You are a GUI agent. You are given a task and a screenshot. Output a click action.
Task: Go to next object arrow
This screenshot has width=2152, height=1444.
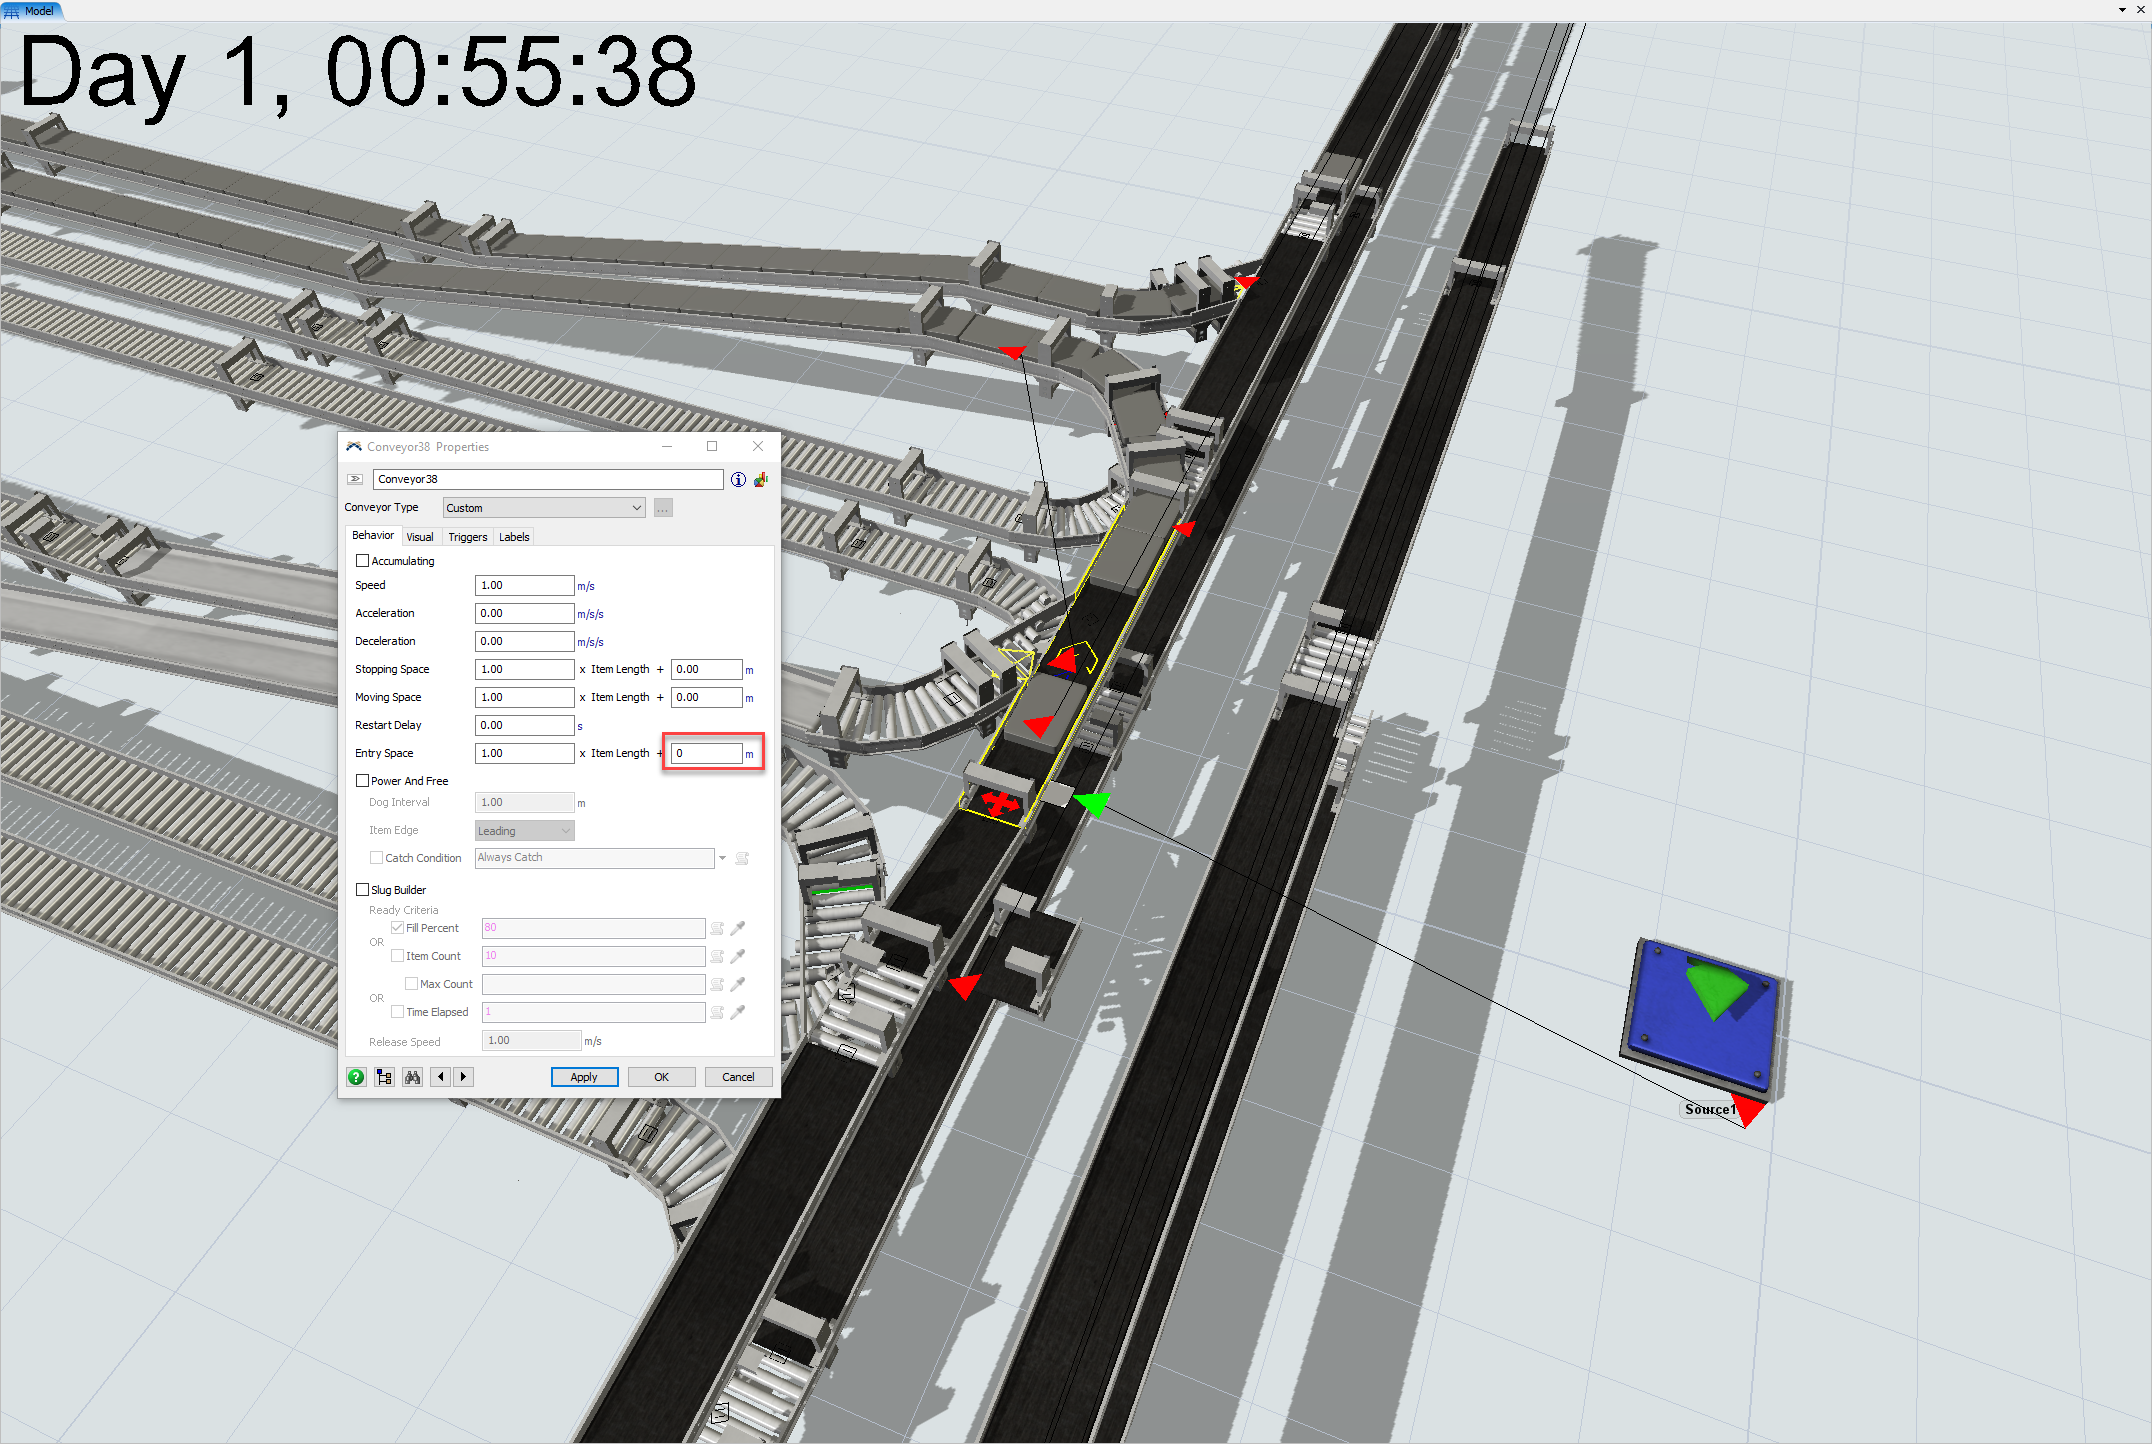(463, 1077)
